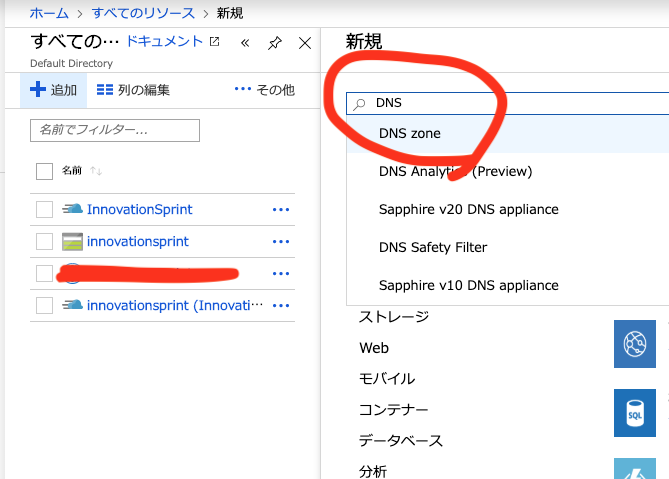Open the InnovationSprint resource link
This screenshot has height=479, width=669.
pos(140,209)
